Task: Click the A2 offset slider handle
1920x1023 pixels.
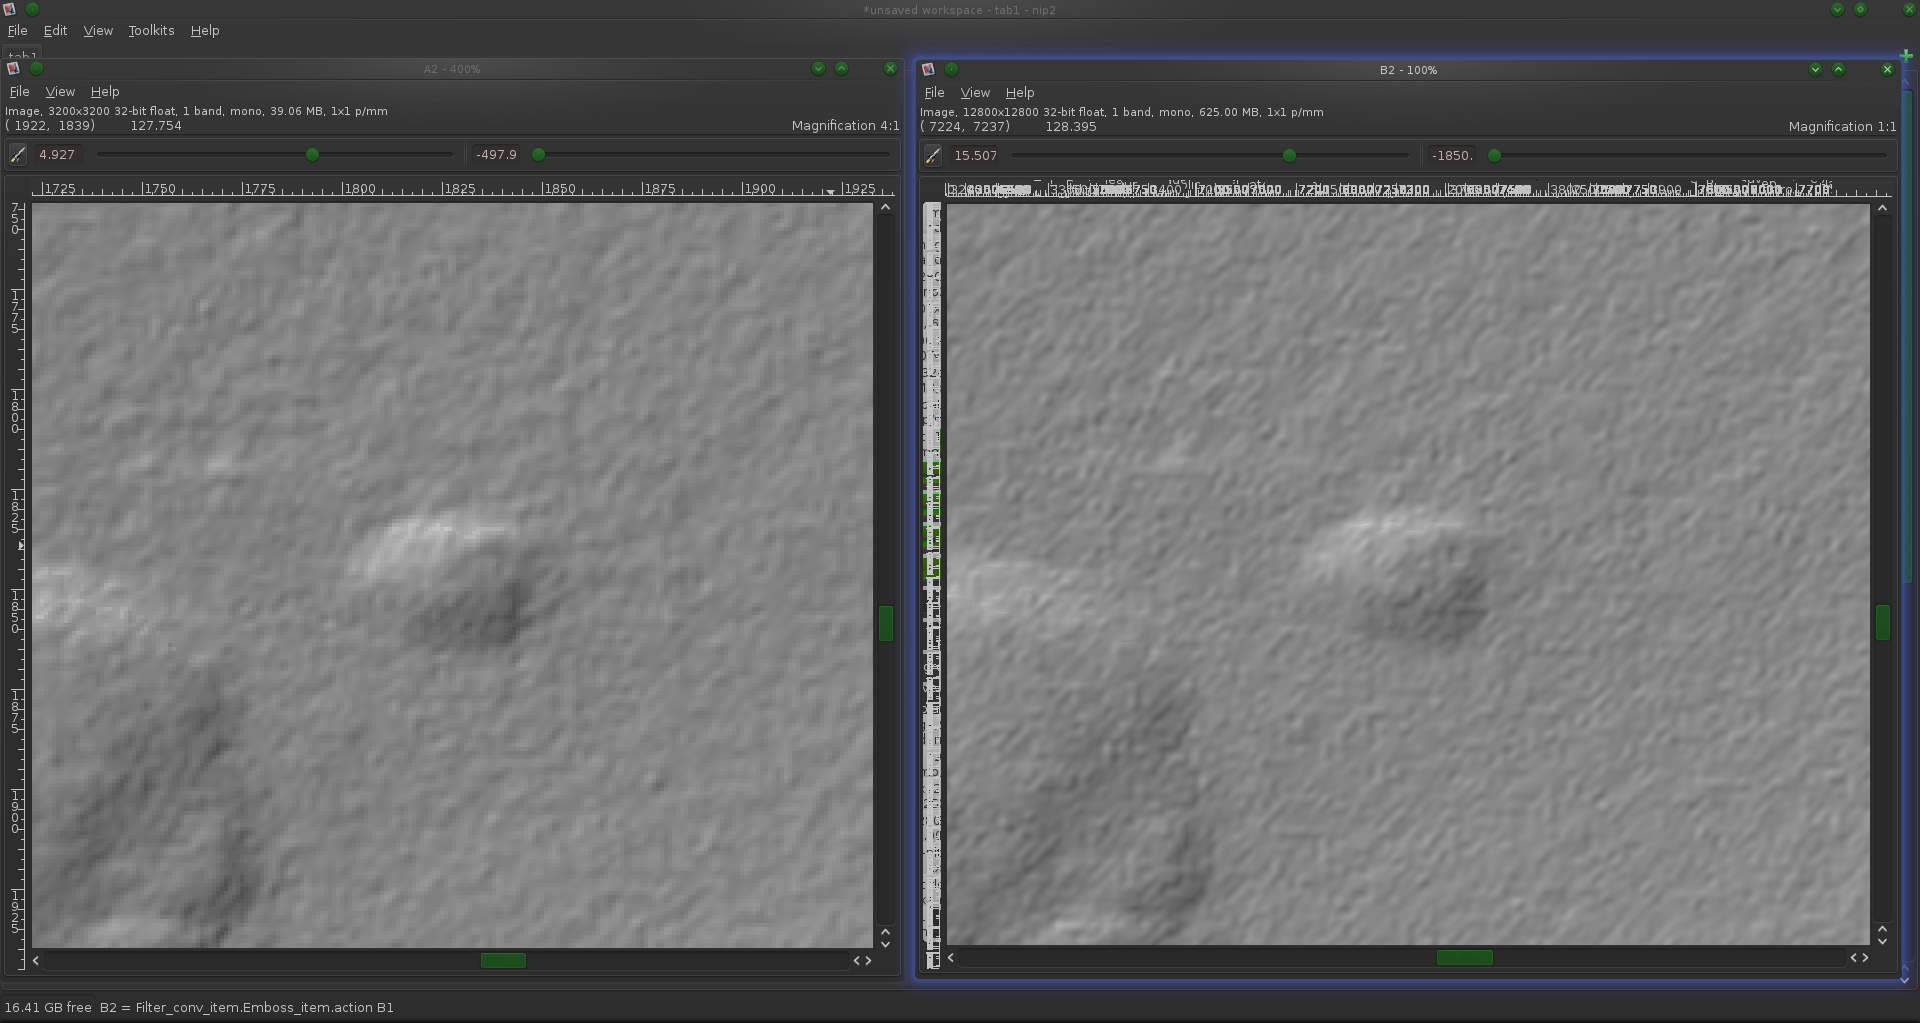Action: [538, 154]
